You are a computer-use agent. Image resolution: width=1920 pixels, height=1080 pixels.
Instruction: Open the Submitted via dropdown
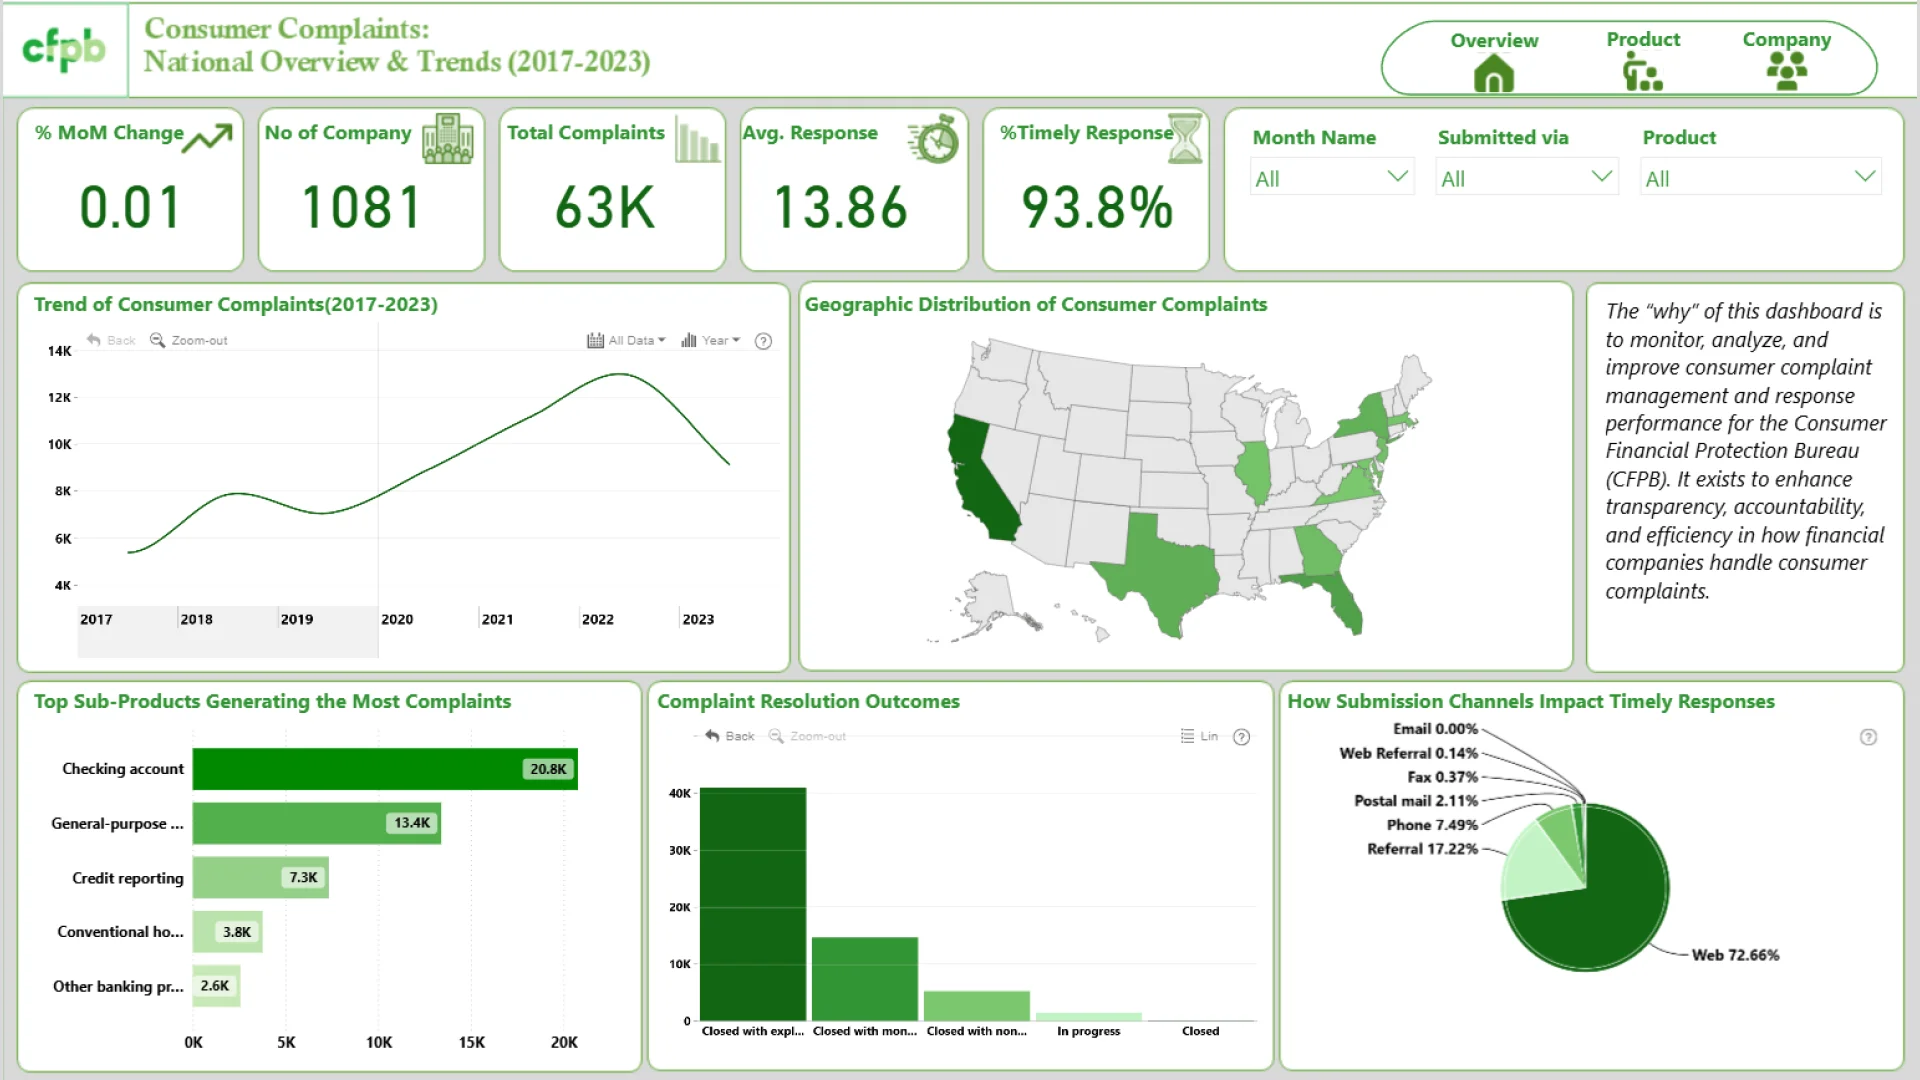pos(1601,177)
